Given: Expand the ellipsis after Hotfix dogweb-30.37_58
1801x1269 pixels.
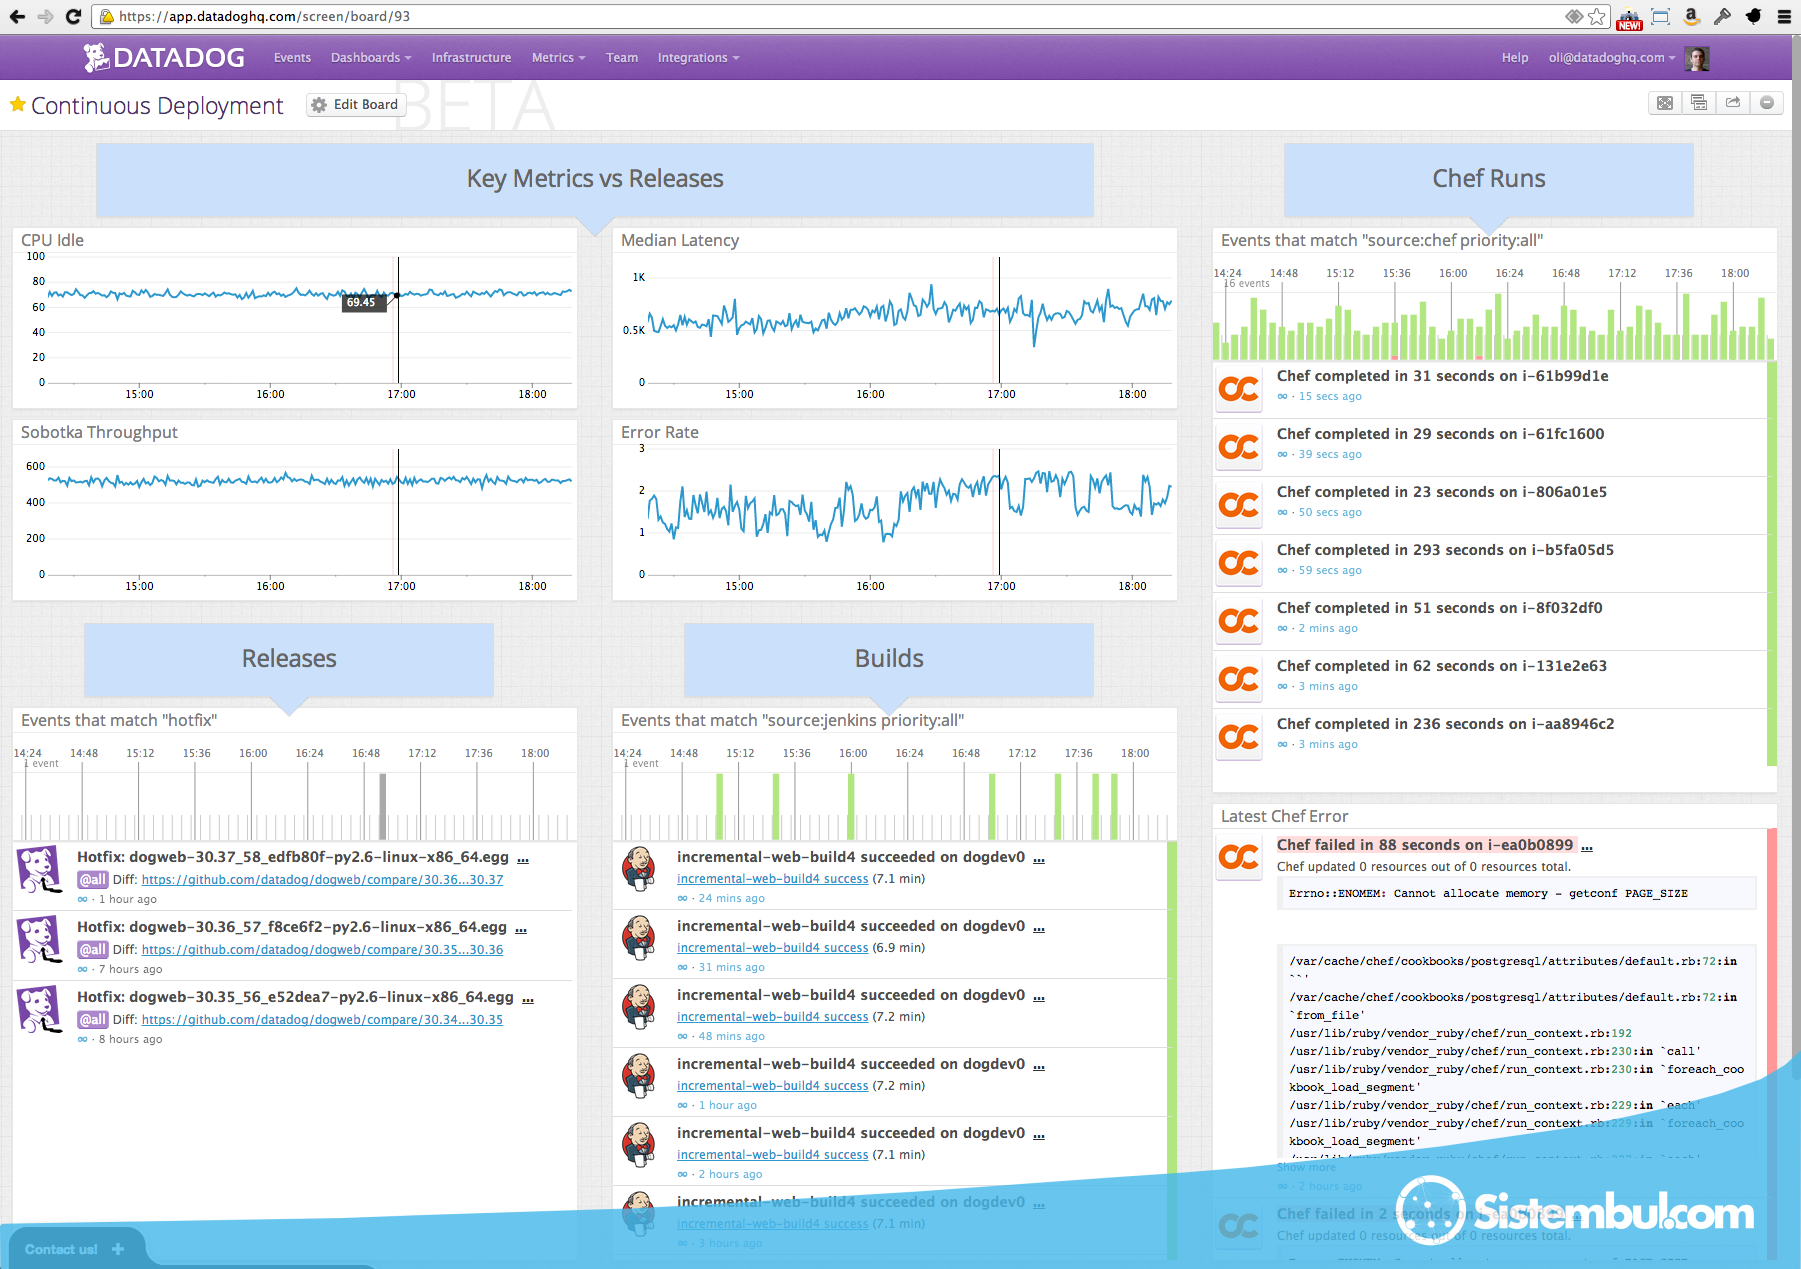Looking at the screenshot, I should pyautogui.click(x=522, y=859).
